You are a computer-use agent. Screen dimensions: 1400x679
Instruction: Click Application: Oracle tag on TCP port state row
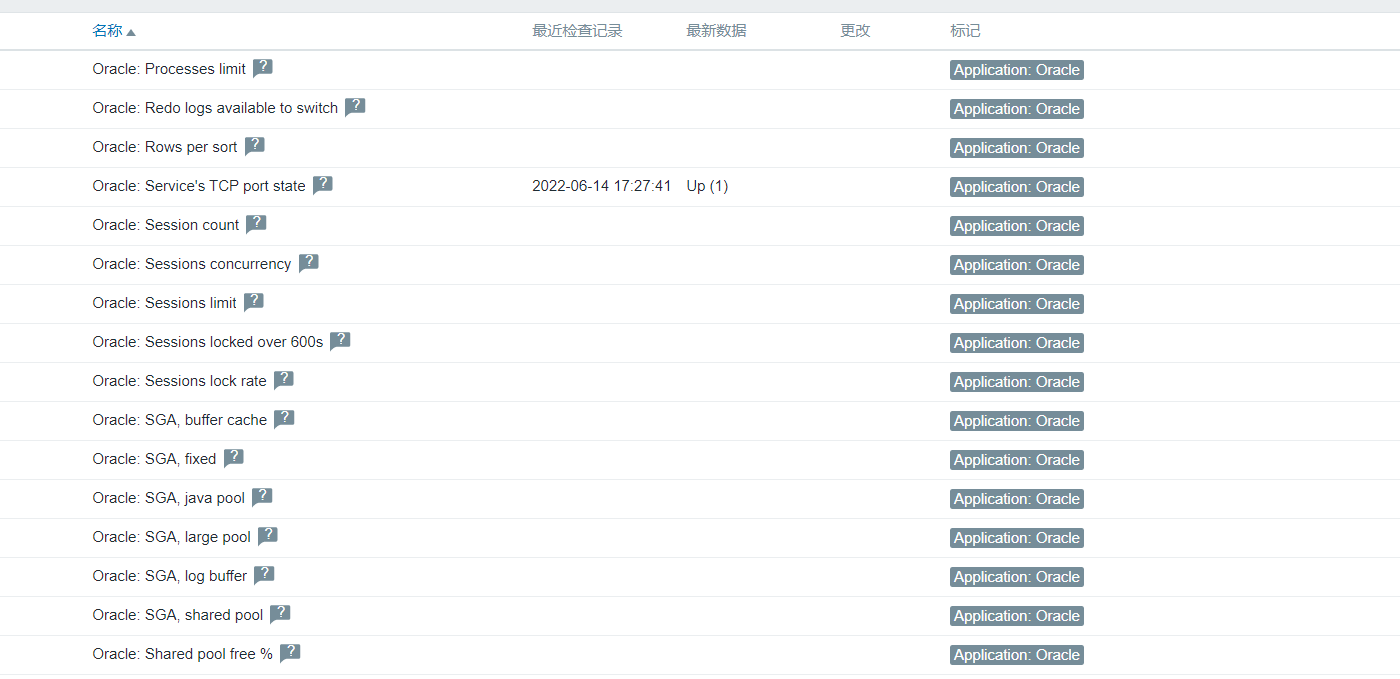[1017, 187]
